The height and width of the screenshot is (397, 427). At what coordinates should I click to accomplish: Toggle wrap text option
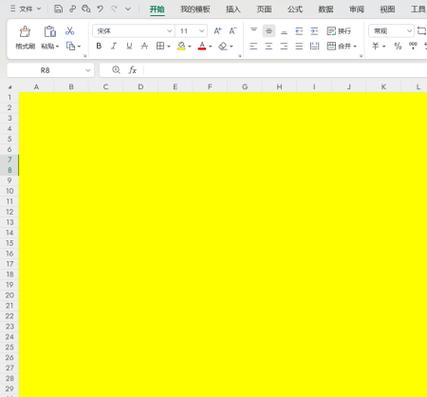click(339, 31)
